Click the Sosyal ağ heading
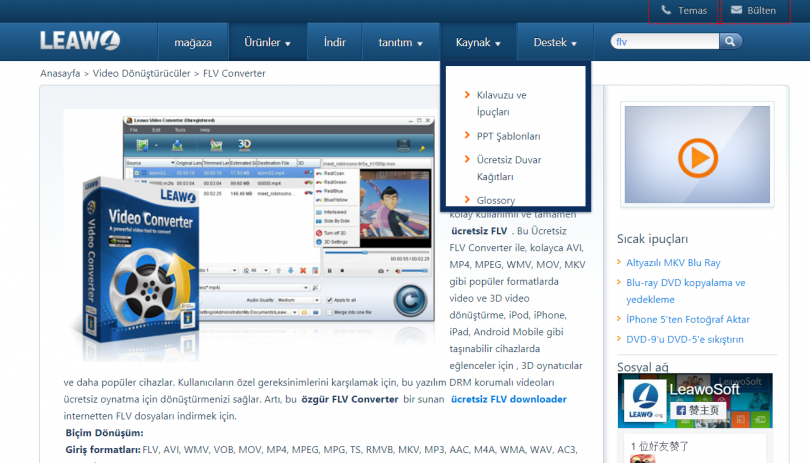 (x=643, y=367)
